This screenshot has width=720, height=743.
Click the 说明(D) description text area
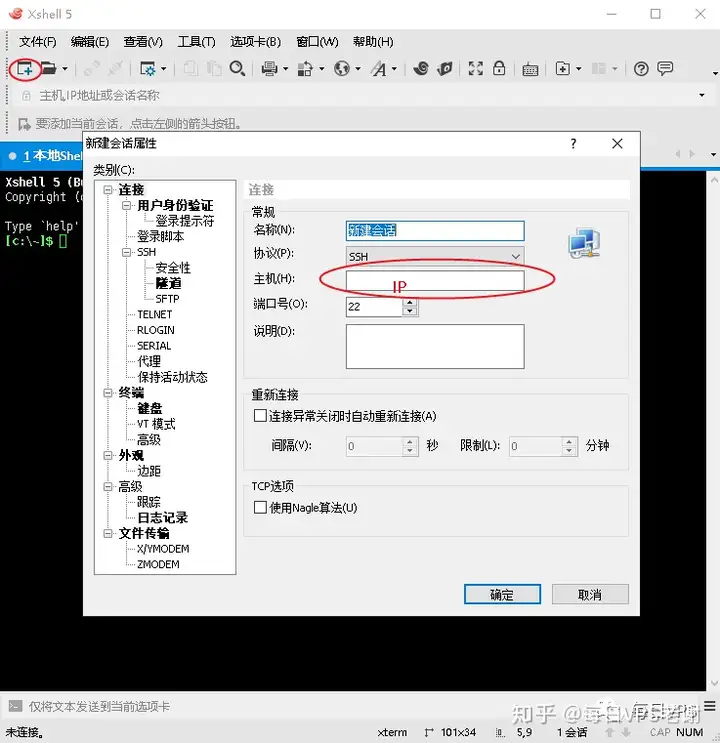click(435, 346)
